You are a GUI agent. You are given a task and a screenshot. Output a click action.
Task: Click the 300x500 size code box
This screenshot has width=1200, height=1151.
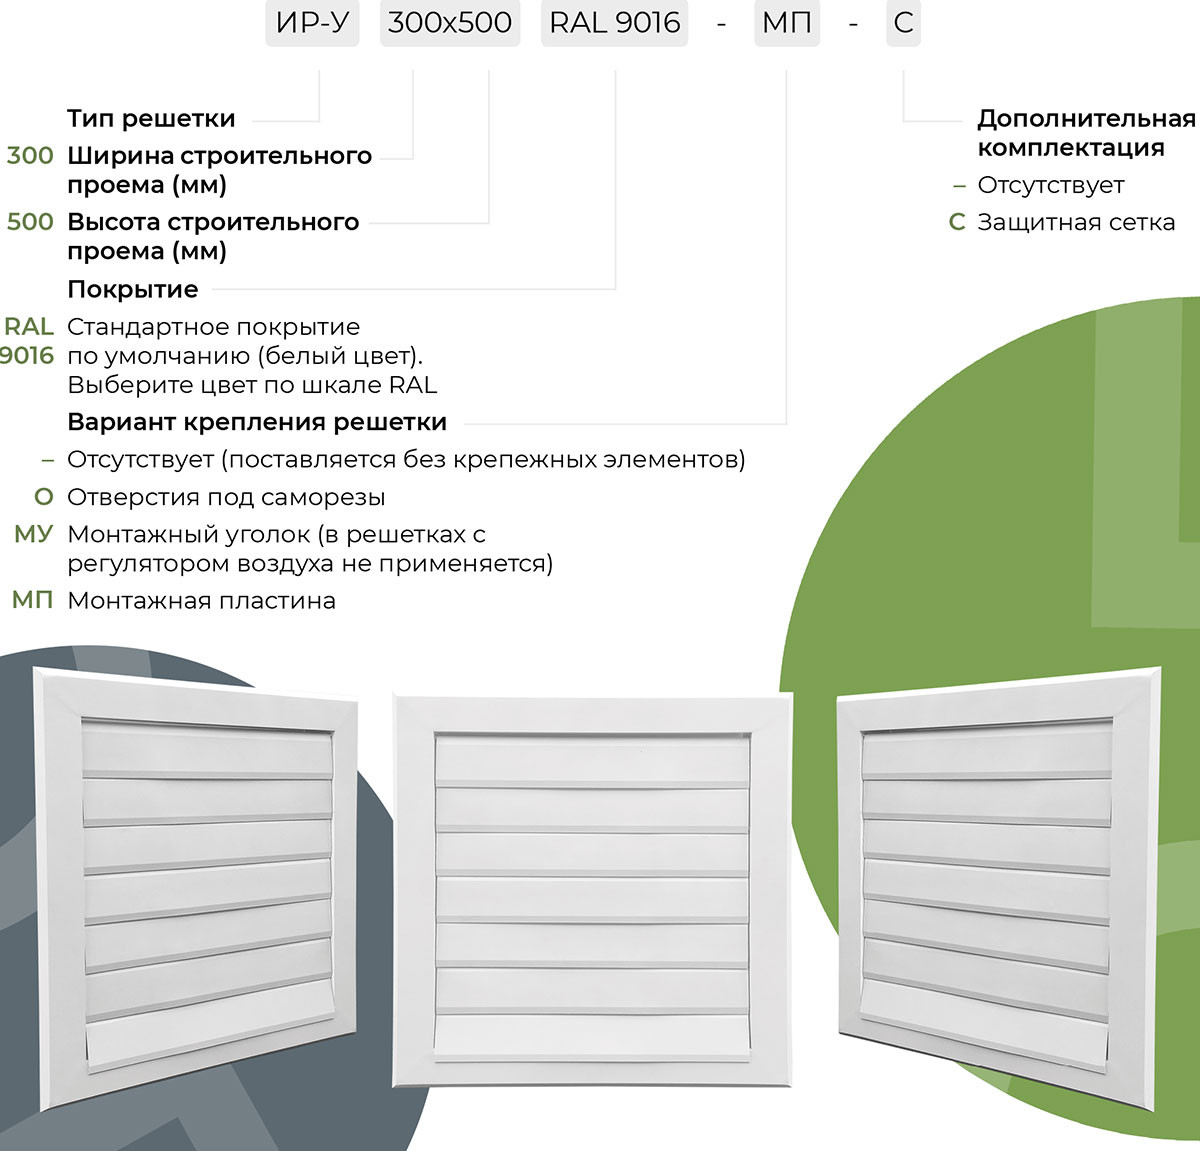[450, 23]
